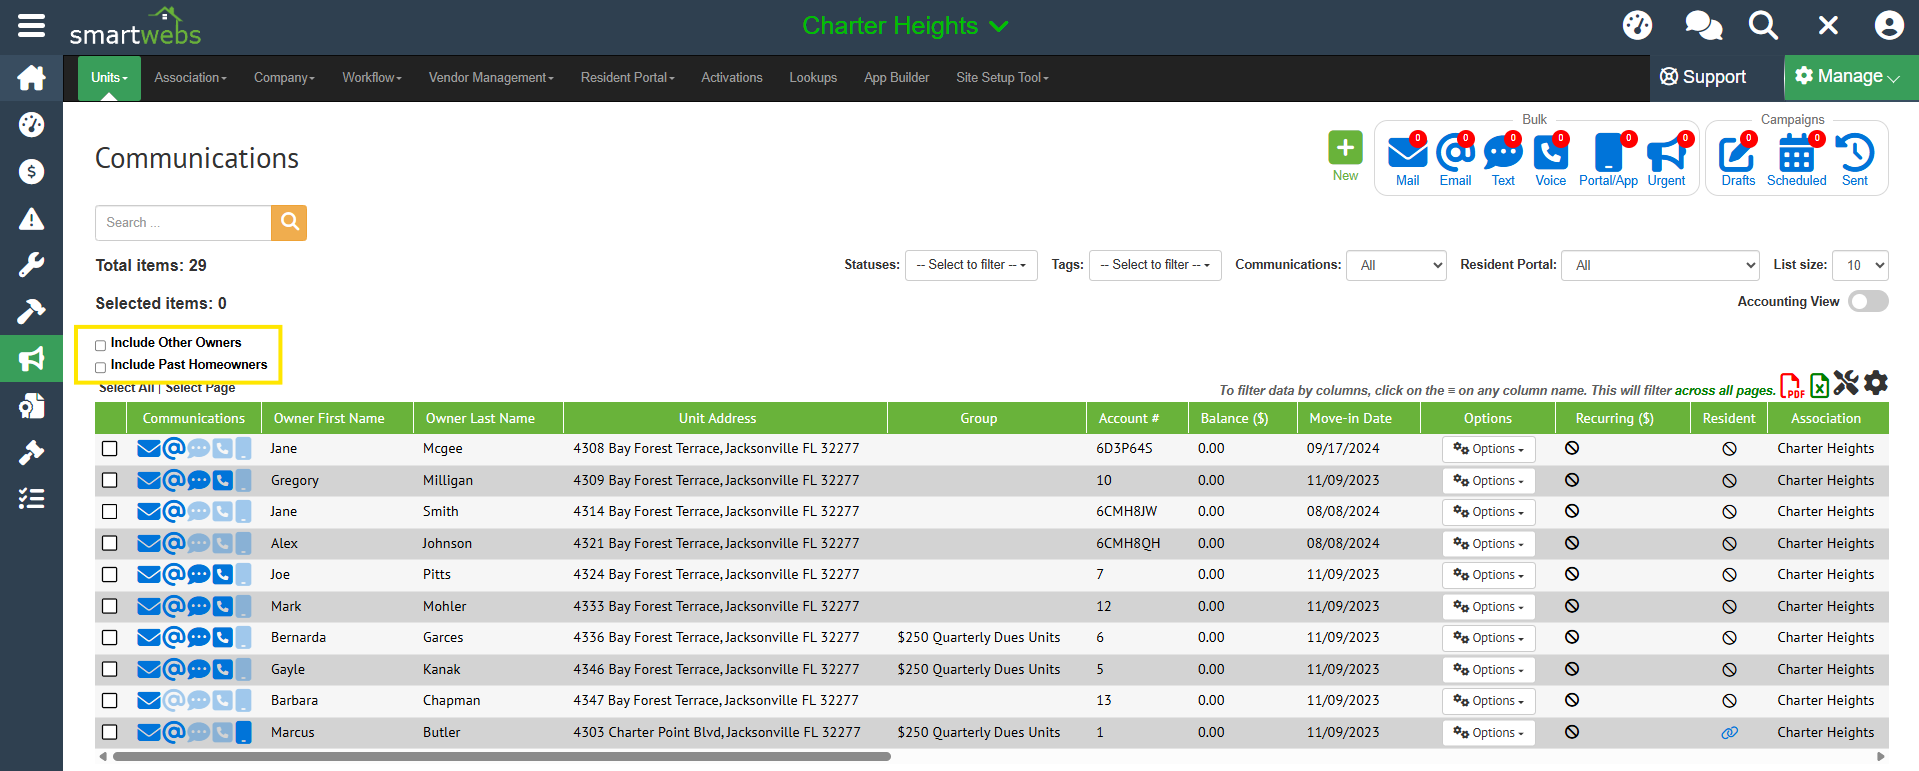Click the Support button
Viewport: 1919px width, 771px height.
[1703, 77]
